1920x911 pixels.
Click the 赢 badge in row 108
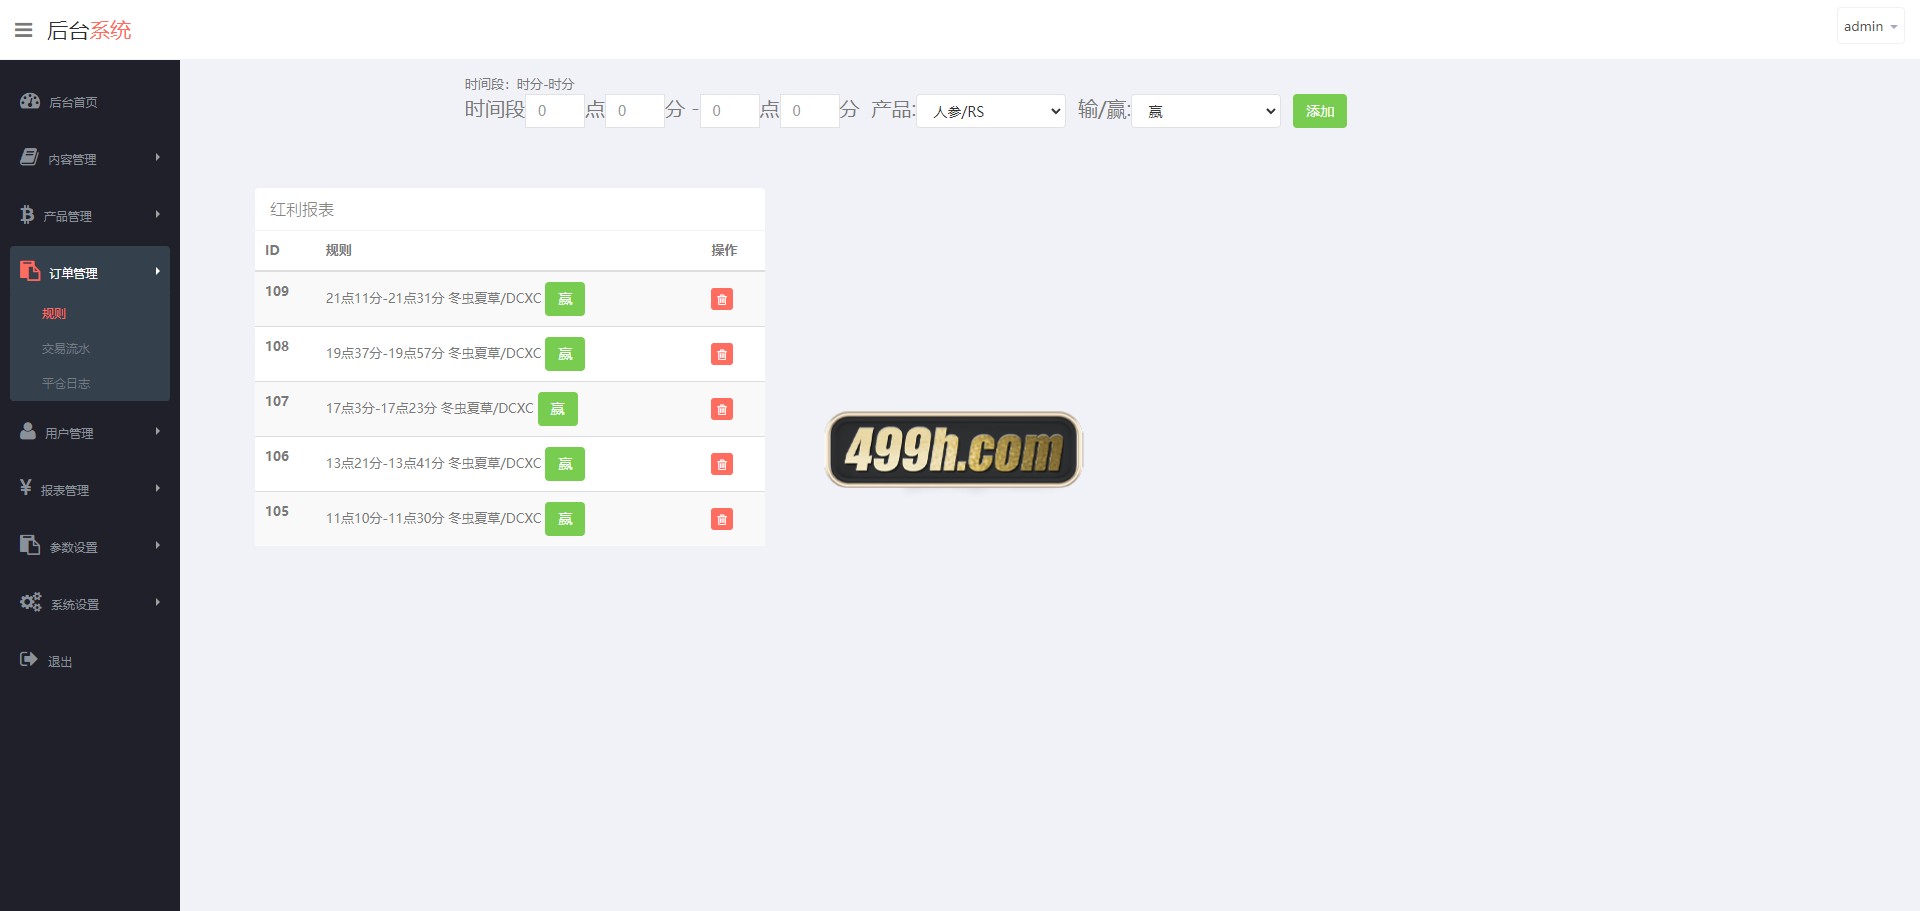pyautogui.click(x=565, y=354)
